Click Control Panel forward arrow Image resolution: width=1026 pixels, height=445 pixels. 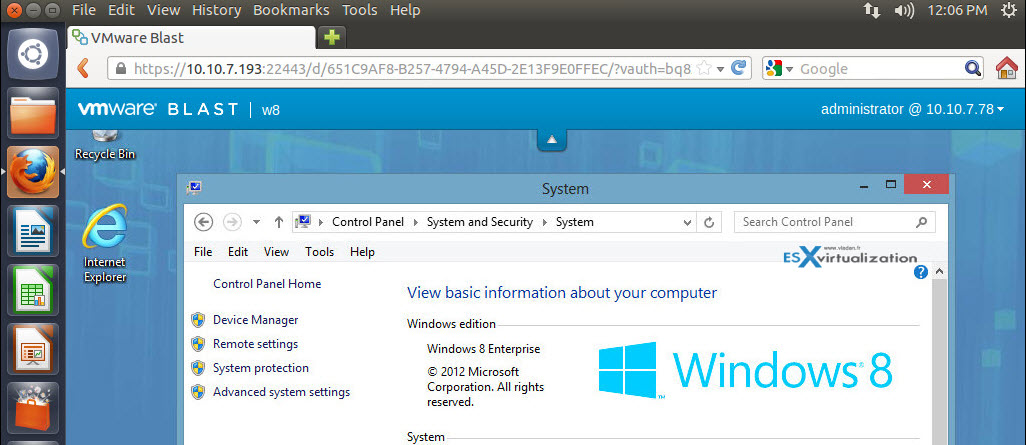coord(232,222)
